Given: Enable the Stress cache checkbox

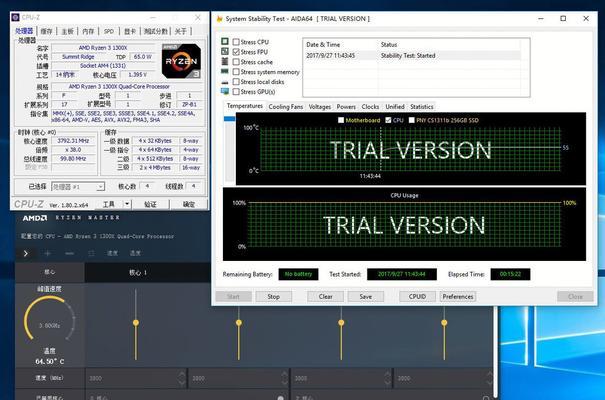Looking at the screenshot, I should coord(236,62).
